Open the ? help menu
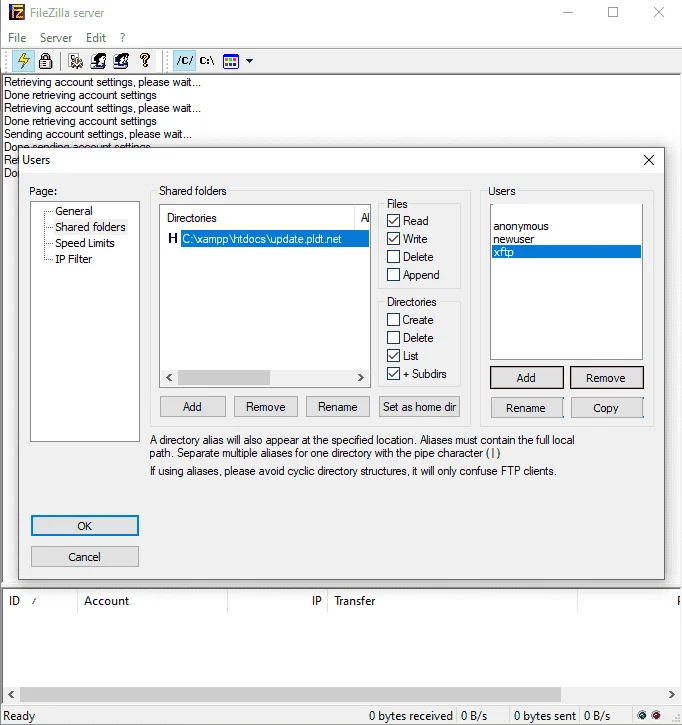Viewport: 682px width, 725px height. point(123,37)
